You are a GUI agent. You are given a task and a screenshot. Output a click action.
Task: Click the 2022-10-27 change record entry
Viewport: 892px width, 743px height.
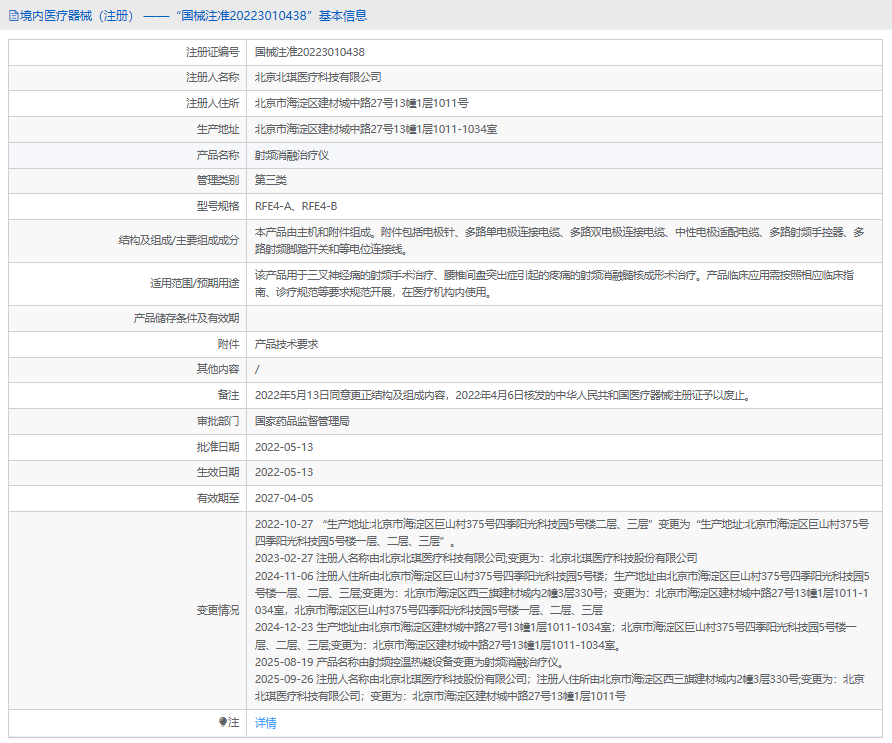[562, 533]
